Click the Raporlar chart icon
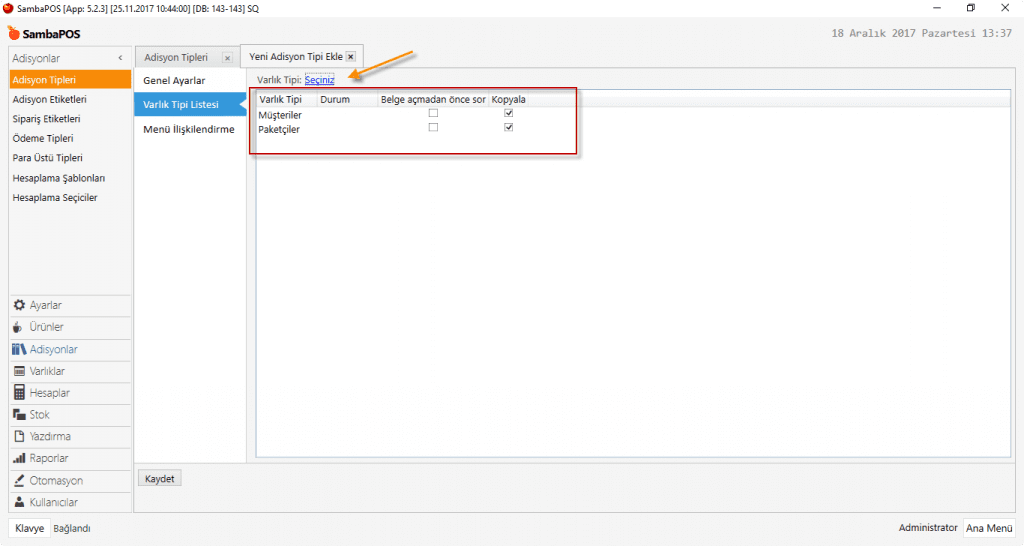Image resolution: width=1024 pixels, height=546 pixels. [x=19, y=459]
